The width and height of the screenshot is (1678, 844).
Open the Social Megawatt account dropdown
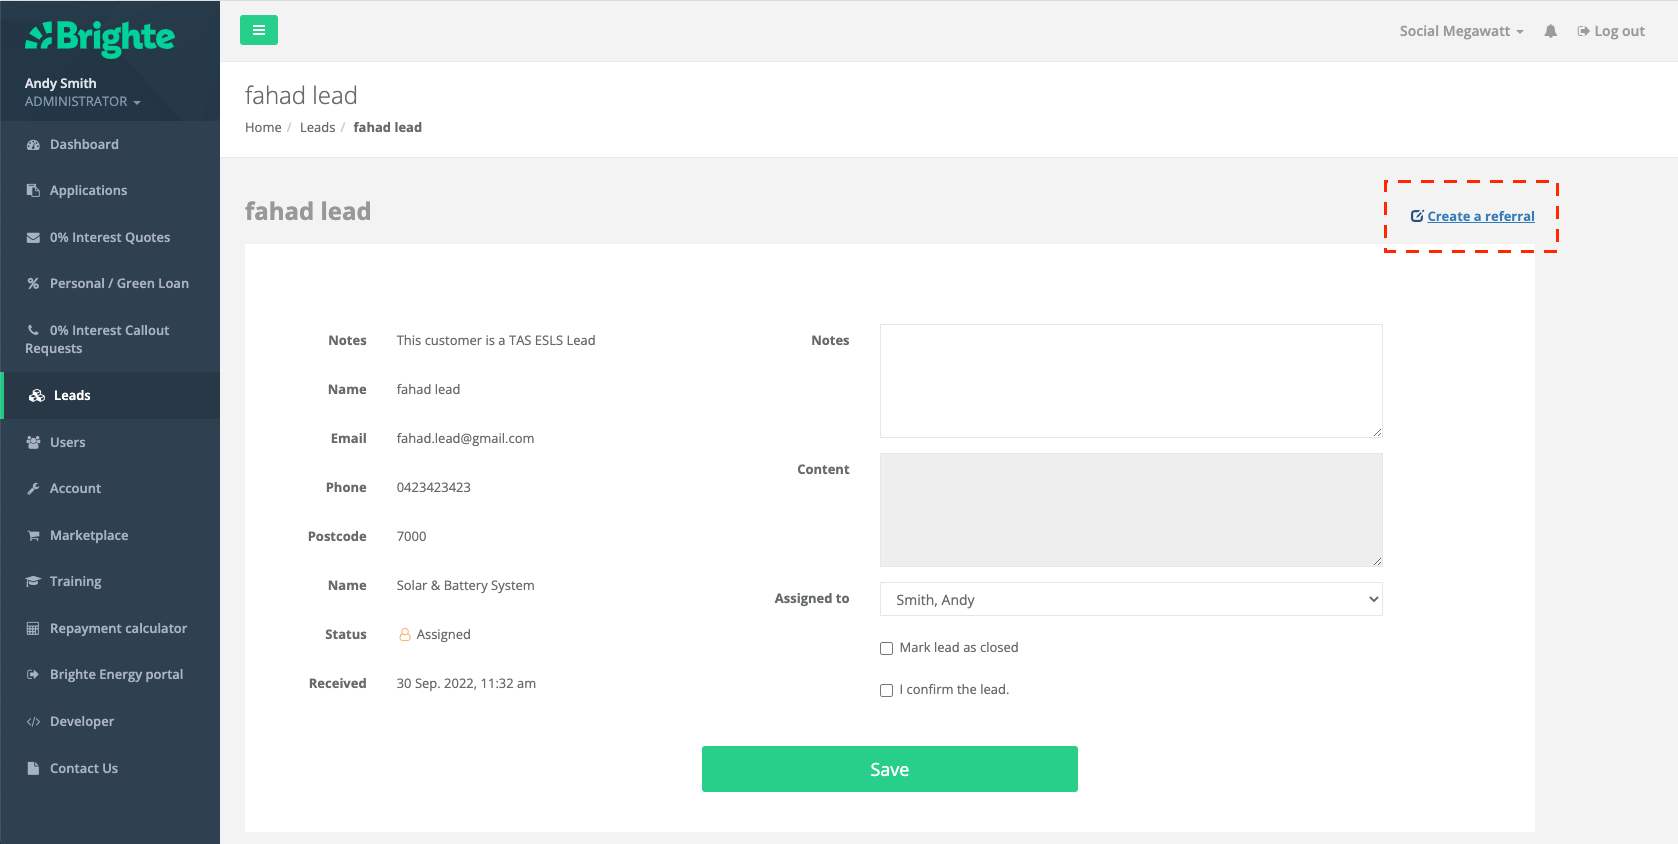1460,31
